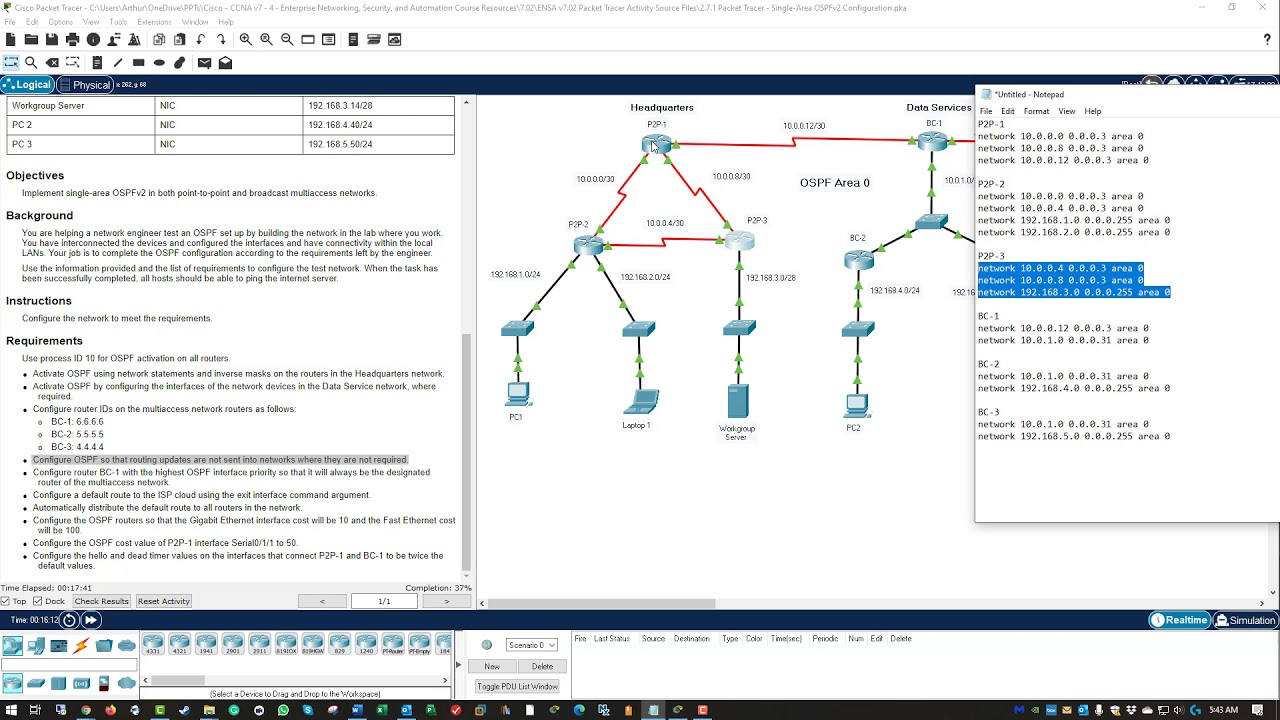Click the device name search field
The height and width of the screenshot is (720, 1280).
click(69, 665)
